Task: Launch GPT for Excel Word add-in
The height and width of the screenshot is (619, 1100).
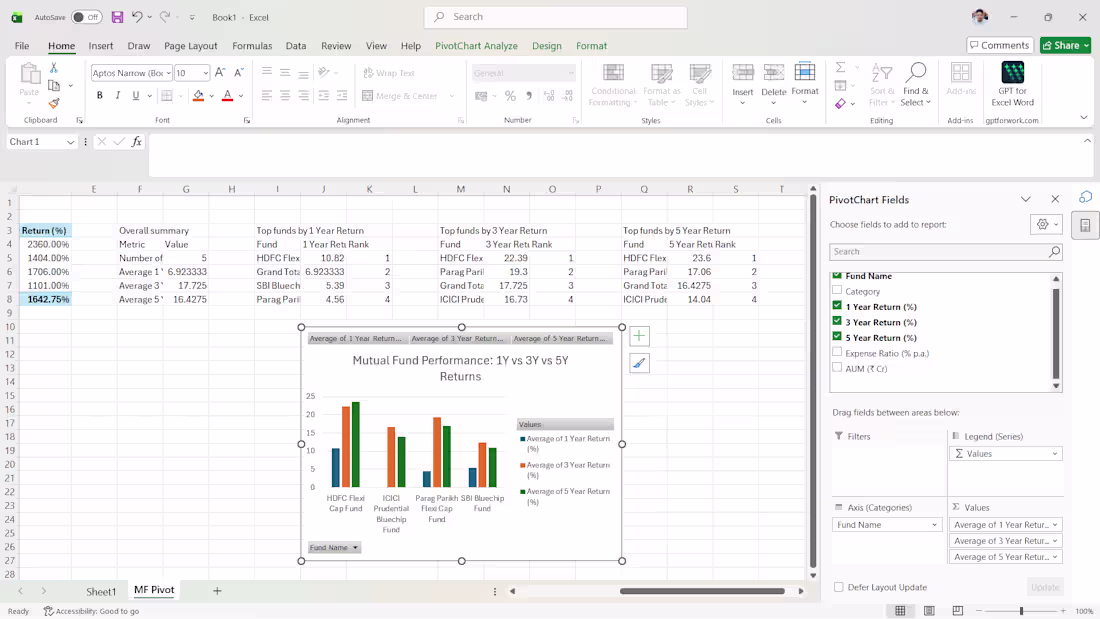Action: click(1012, 72)
